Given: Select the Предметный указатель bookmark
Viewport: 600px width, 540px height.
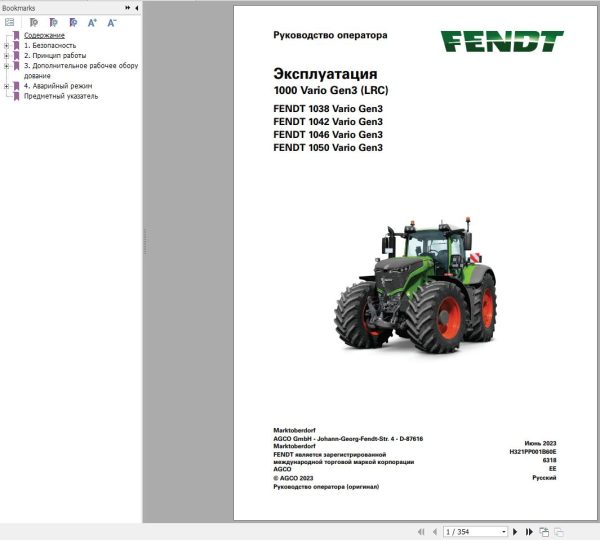Looking at the screenshot, I should click(x=61, y=96).
